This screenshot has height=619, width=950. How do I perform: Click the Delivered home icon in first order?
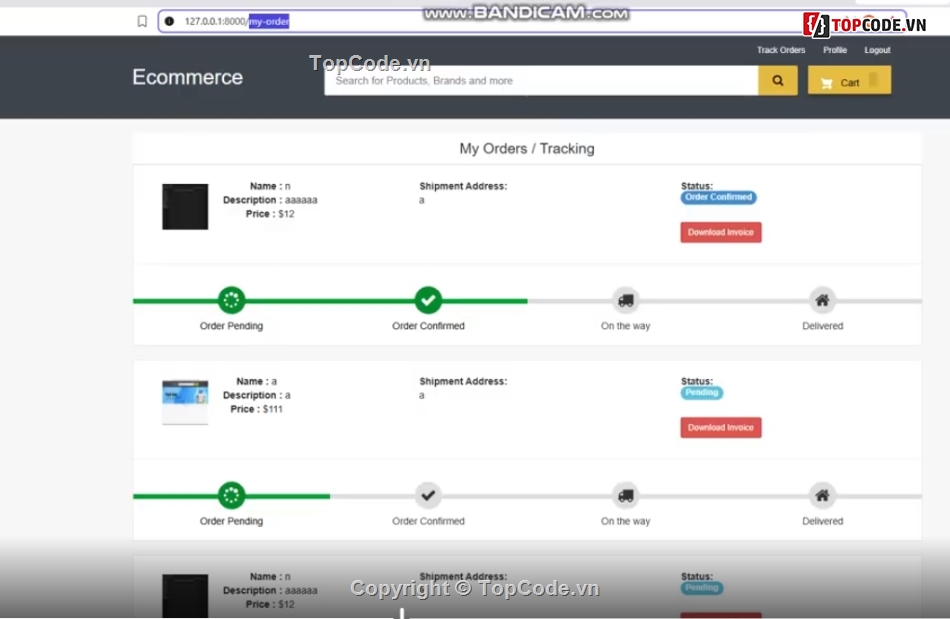pyautogui.click(x=822, y=300)
